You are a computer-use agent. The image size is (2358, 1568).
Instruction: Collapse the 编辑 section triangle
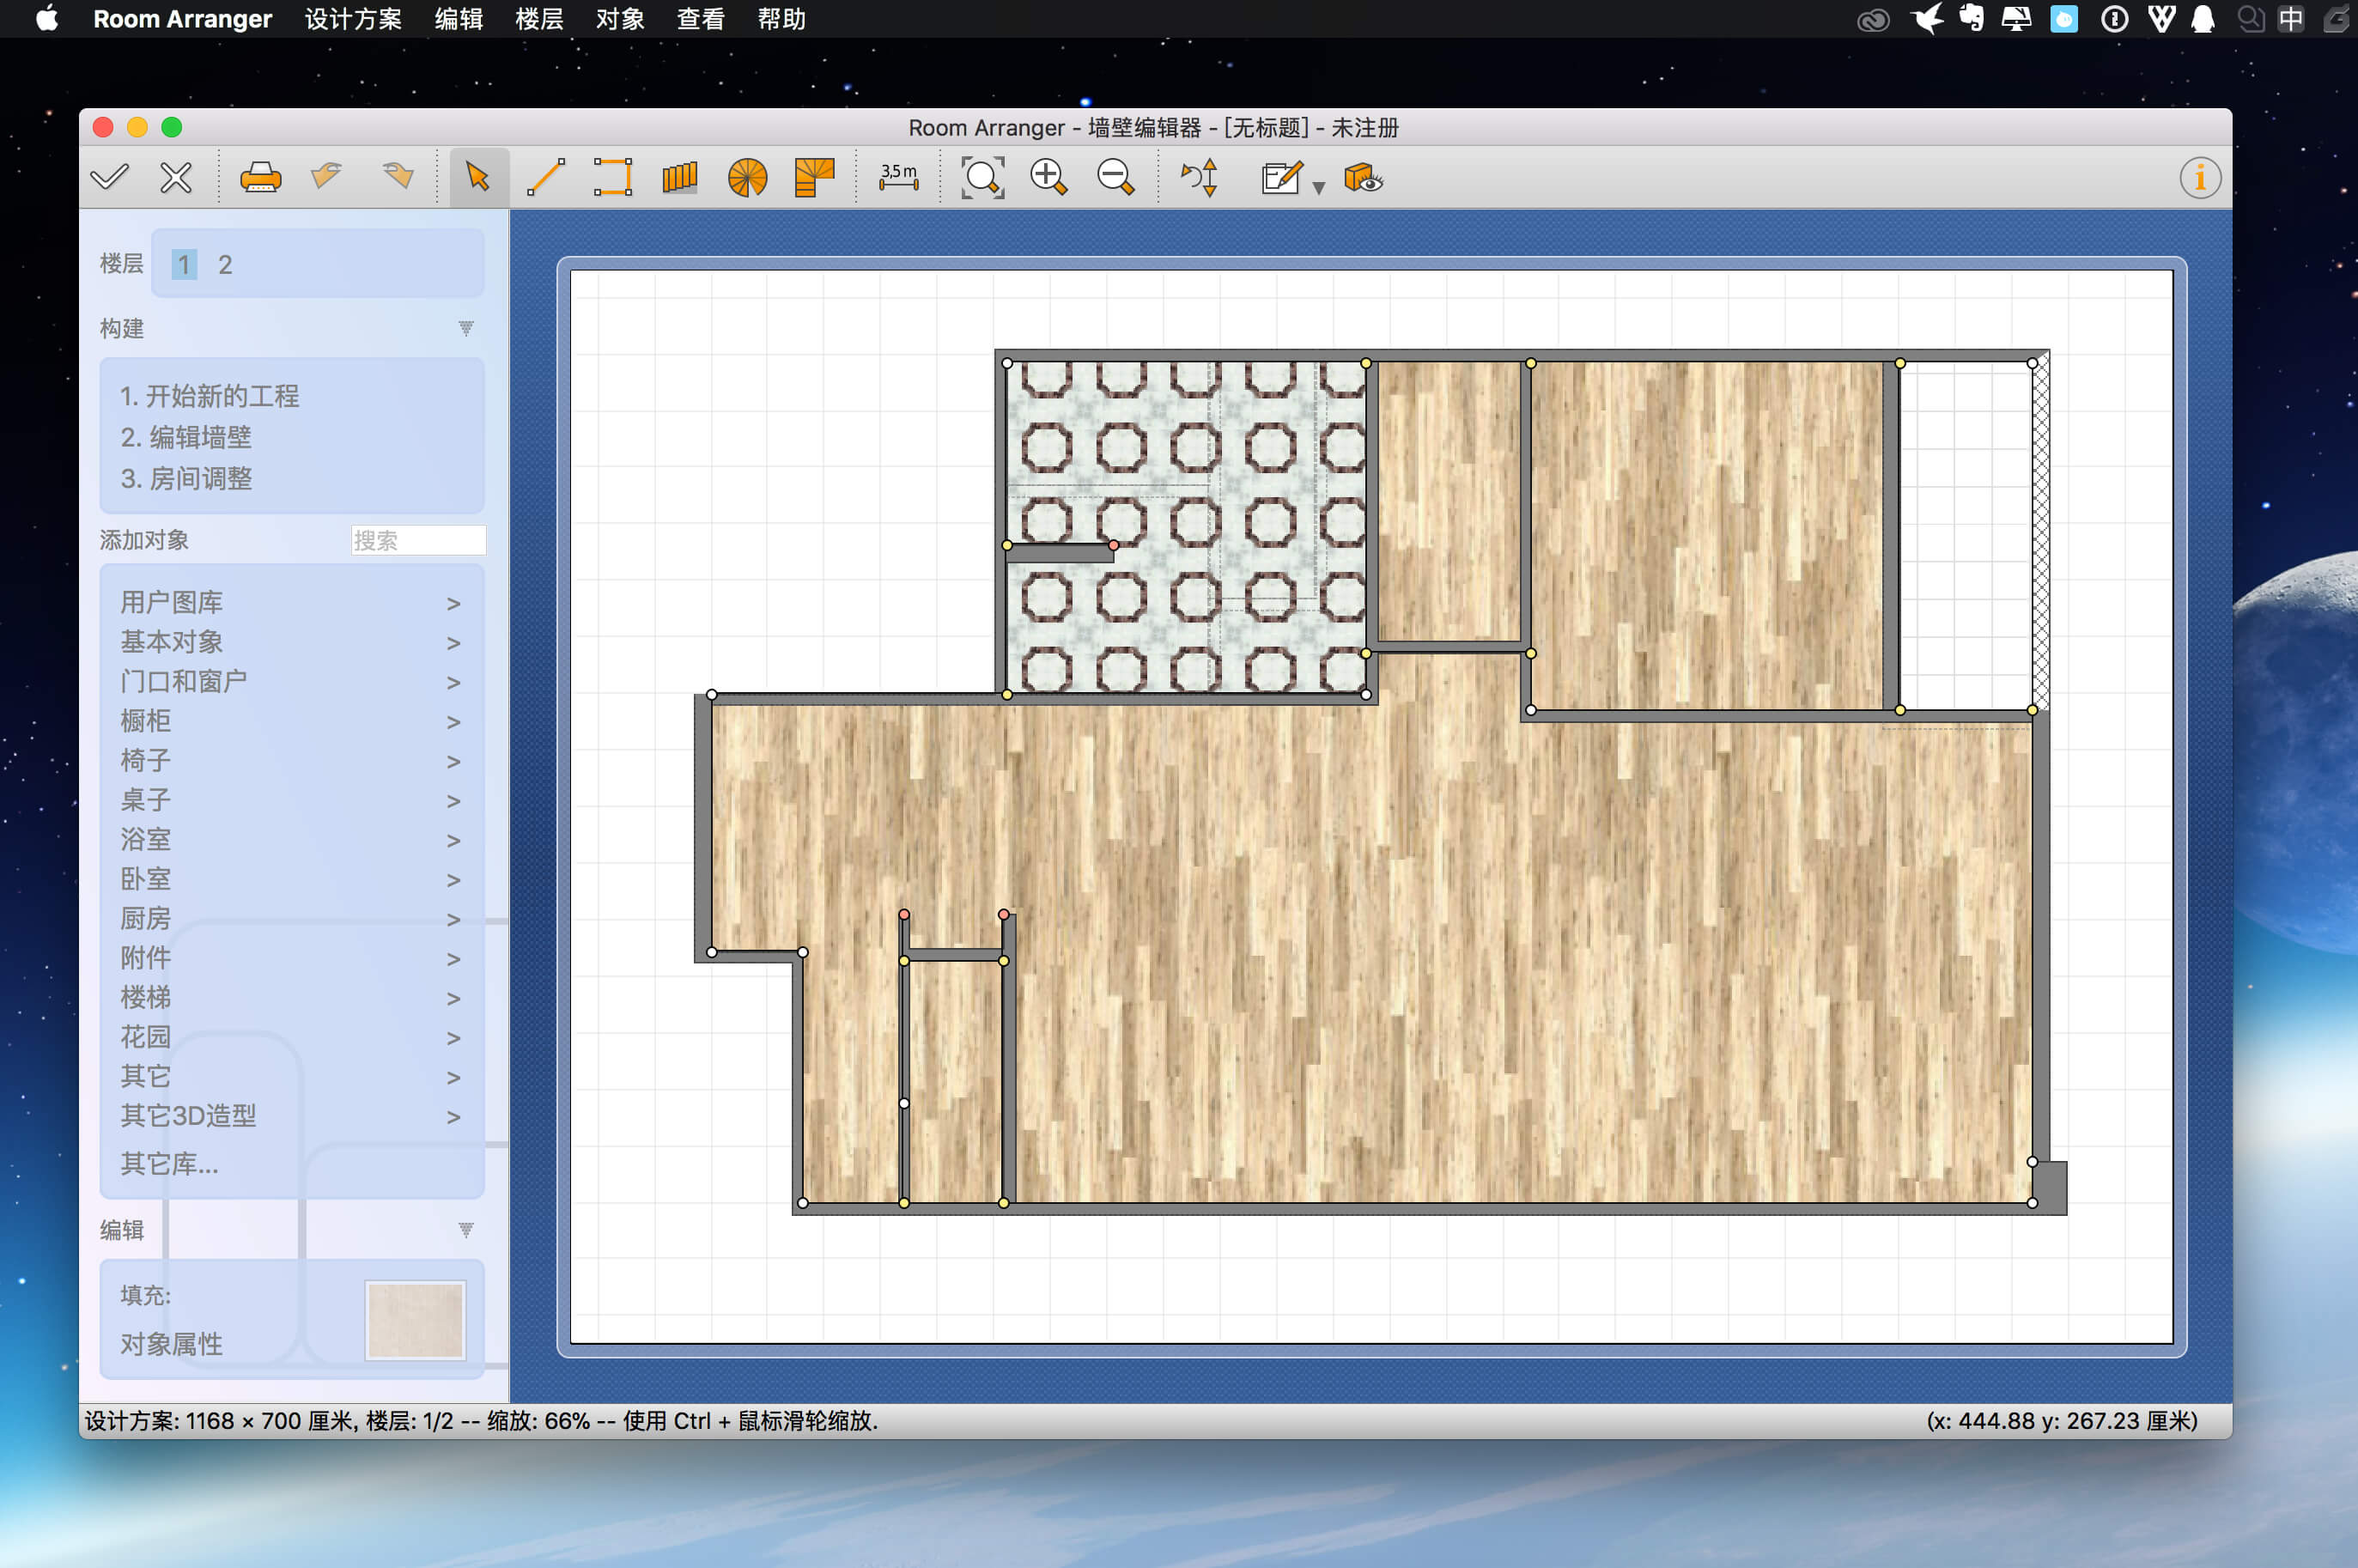pos(466,1229)
